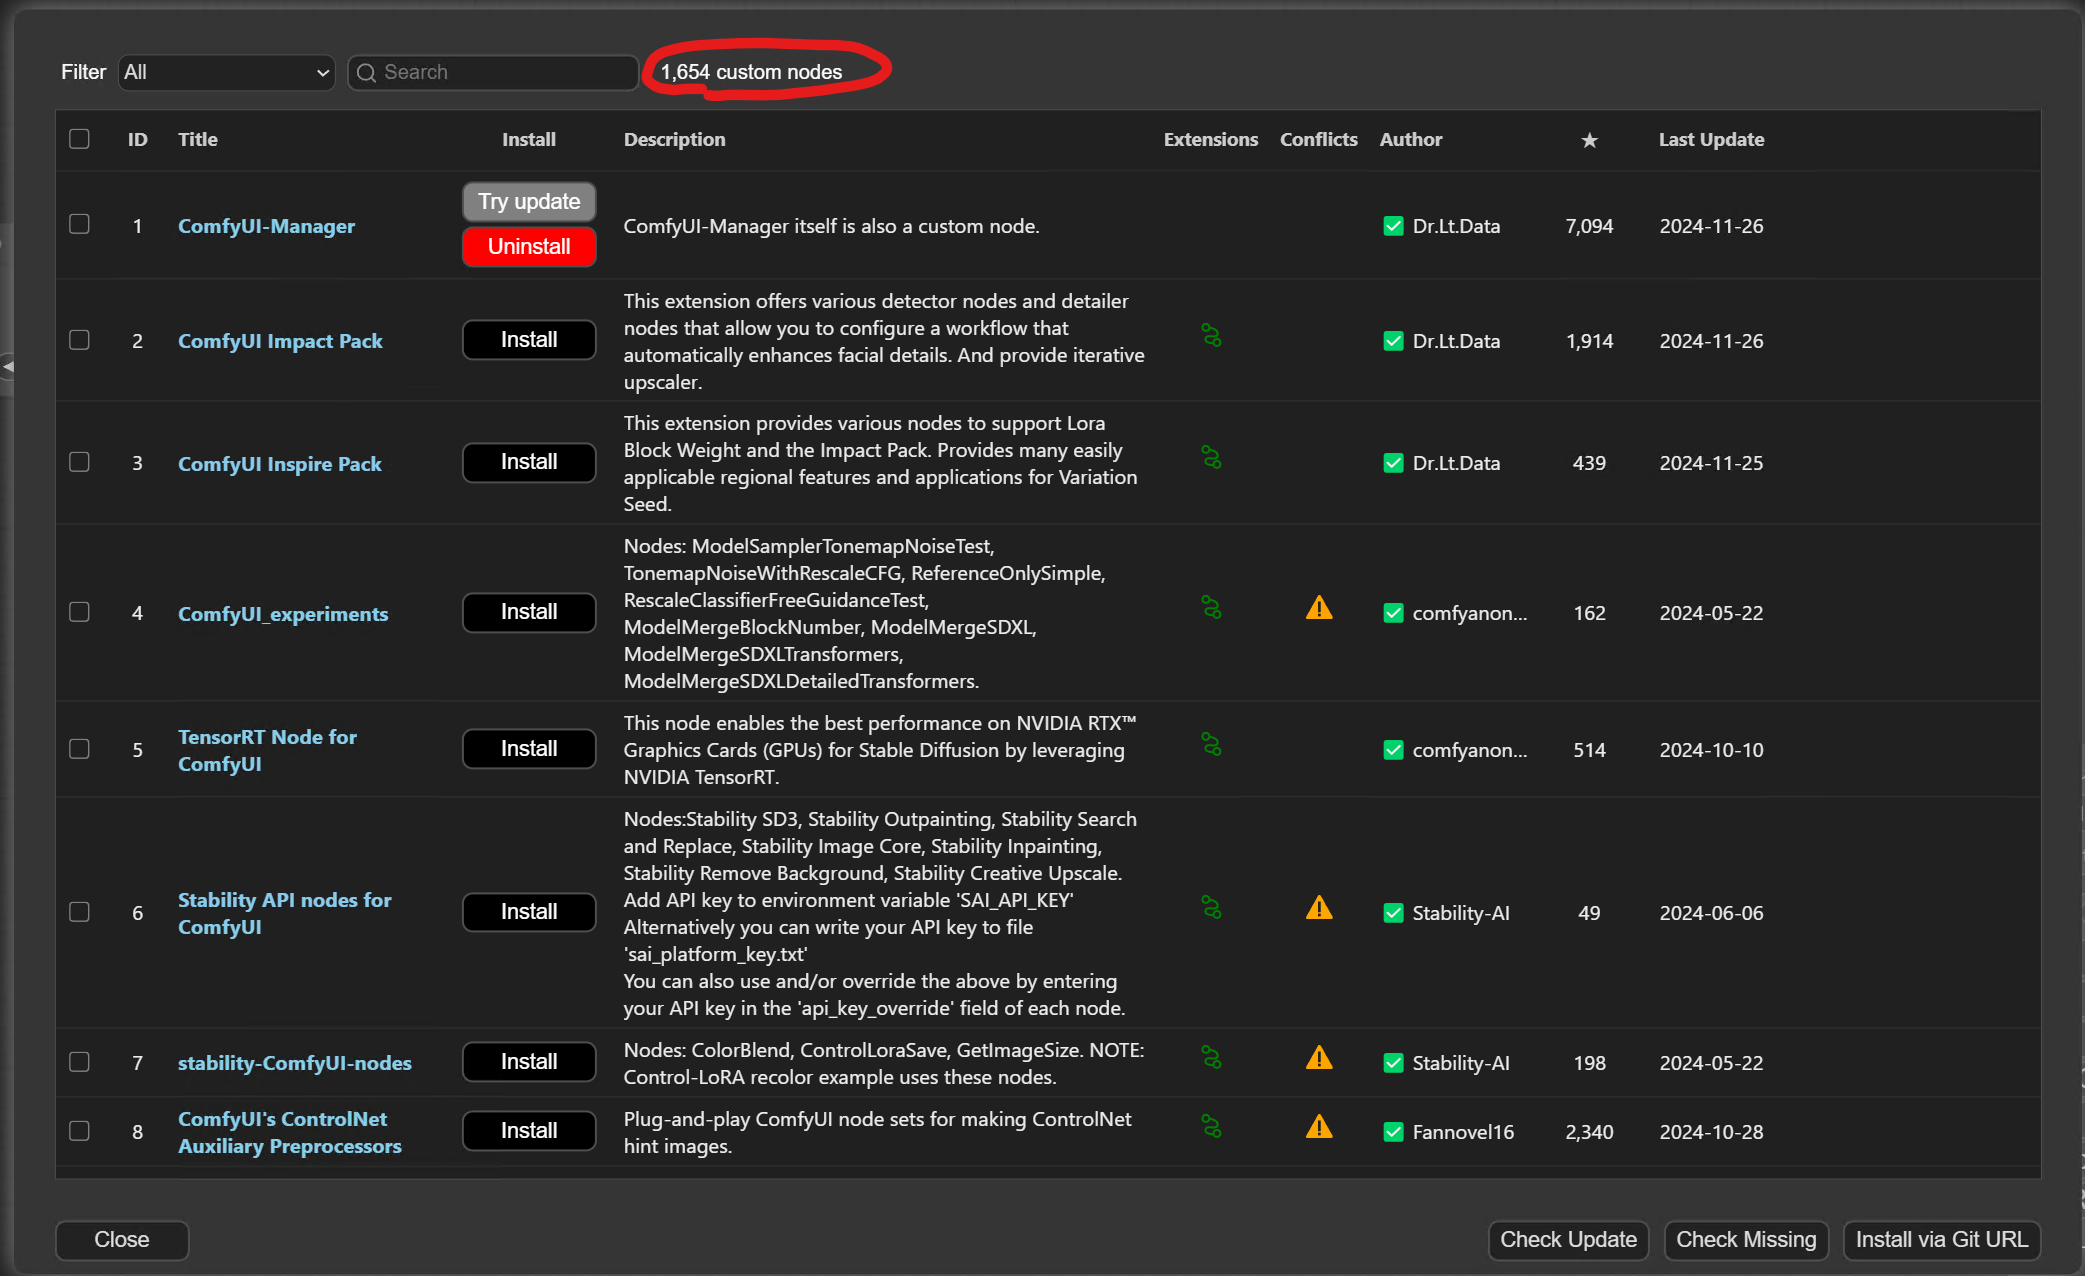Install stability-ComfyUI-nodes
The image size is (2085, 1276).
529,1062
